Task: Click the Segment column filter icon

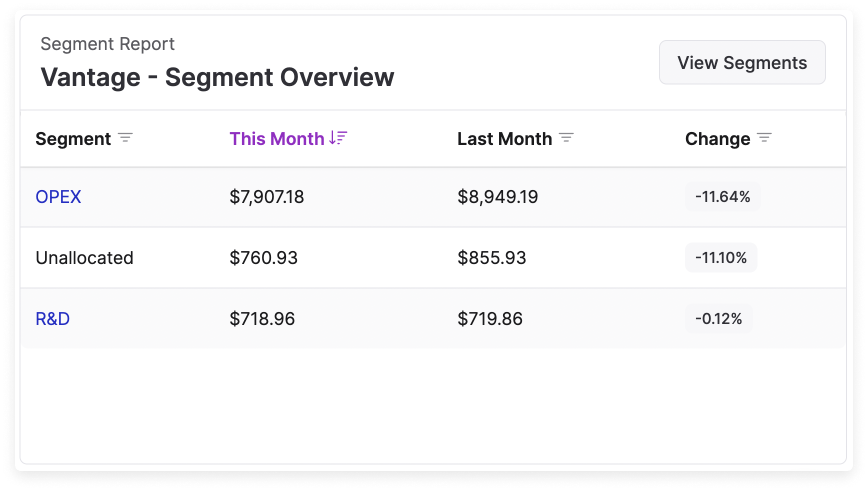Action: point(125,138)
